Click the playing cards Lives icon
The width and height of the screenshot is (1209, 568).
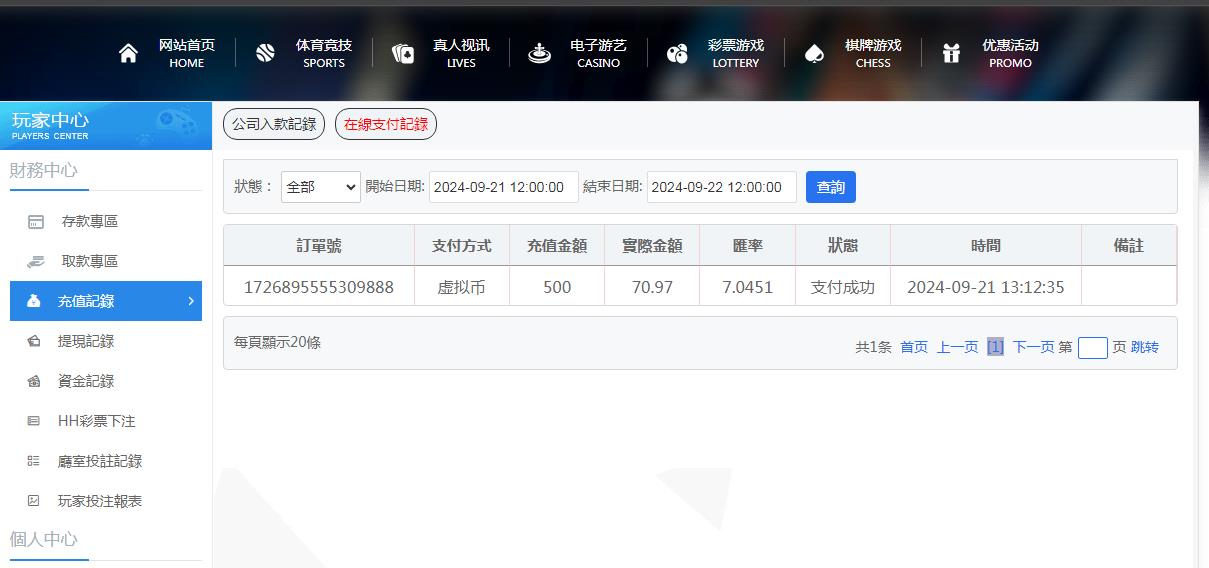coord(402,53)
